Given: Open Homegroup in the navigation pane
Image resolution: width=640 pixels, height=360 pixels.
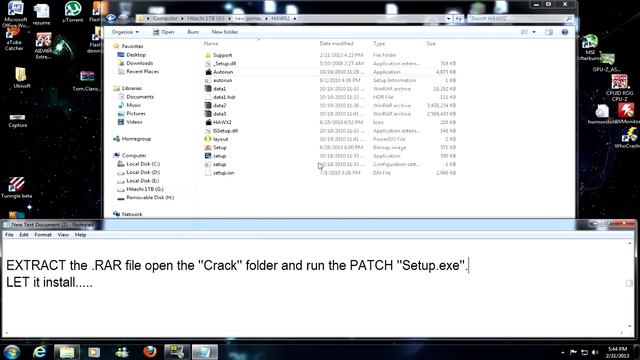Looking at the screenshot, I should pyautogui.click(x=136, y=139).
